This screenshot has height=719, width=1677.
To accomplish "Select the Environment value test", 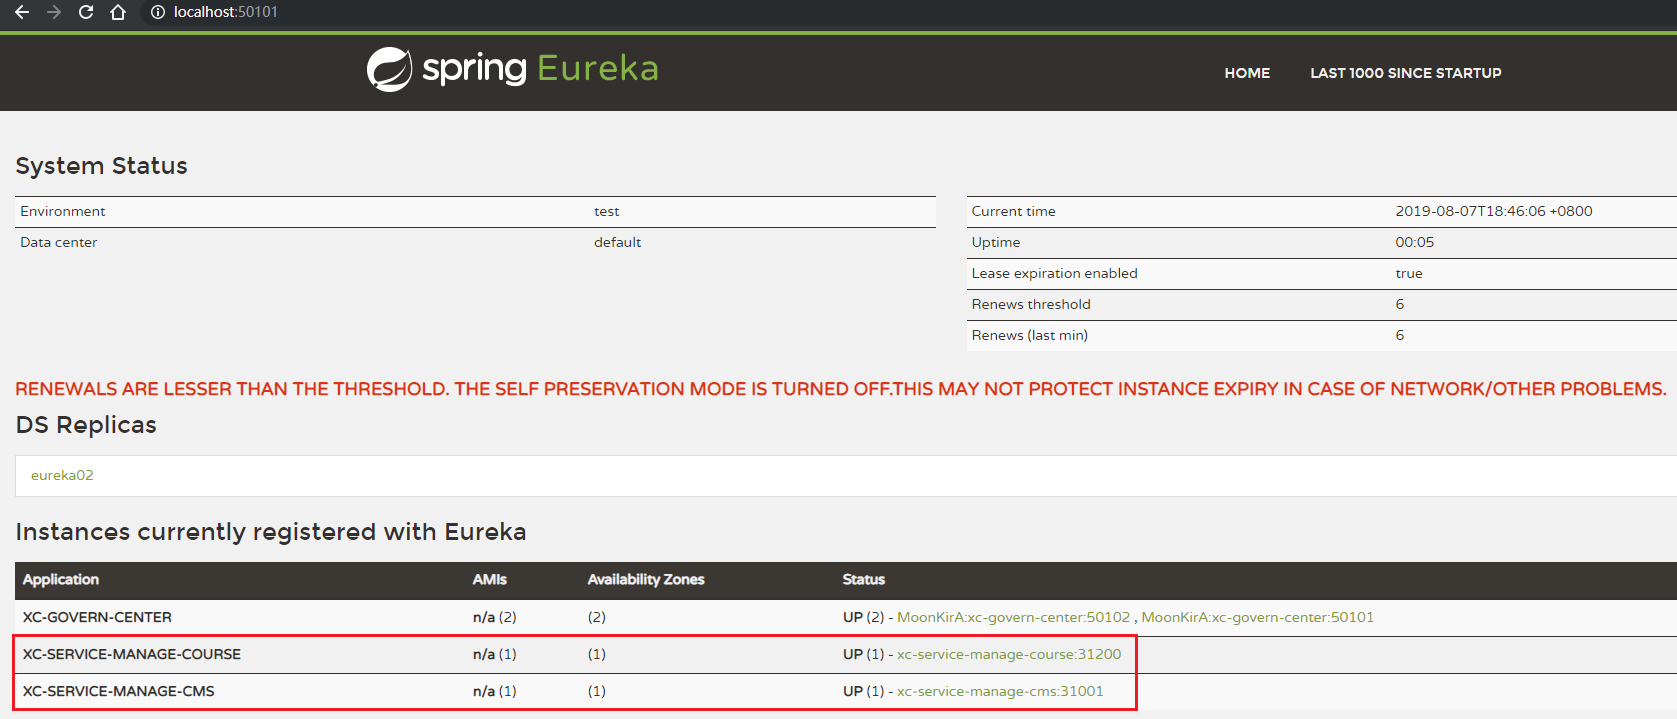I will point(607,211).
